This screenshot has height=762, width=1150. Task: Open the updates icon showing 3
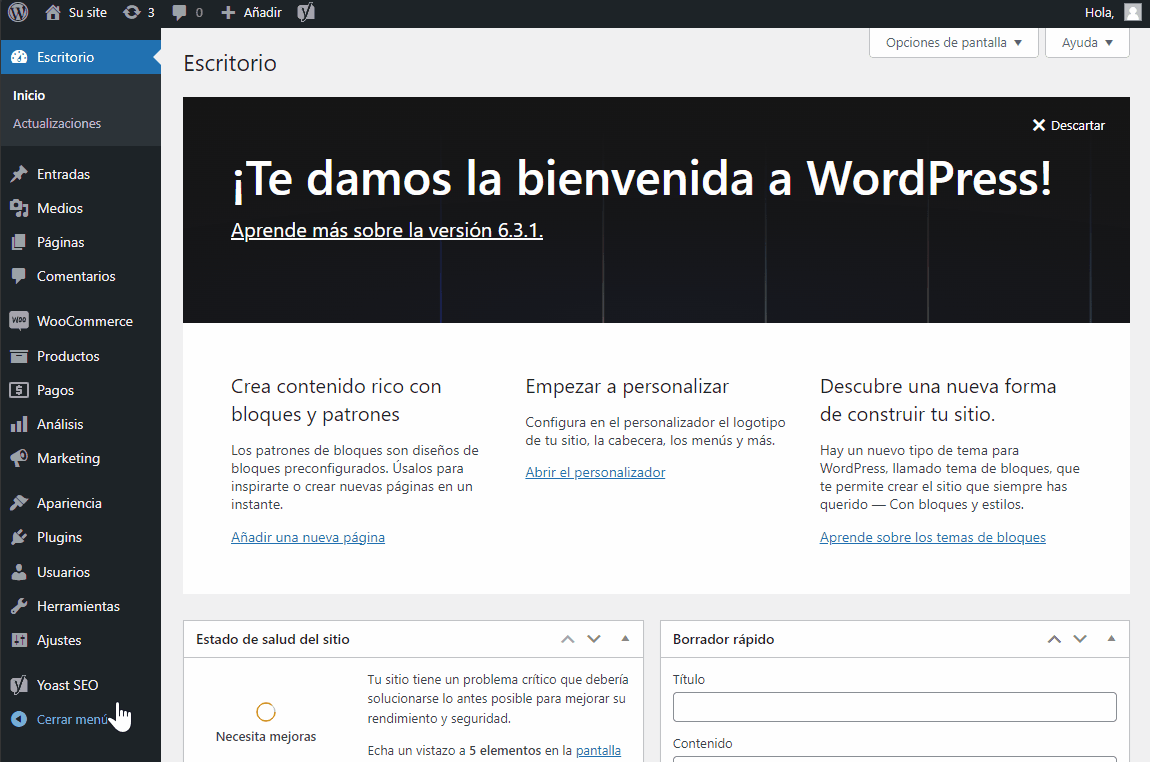131,12
